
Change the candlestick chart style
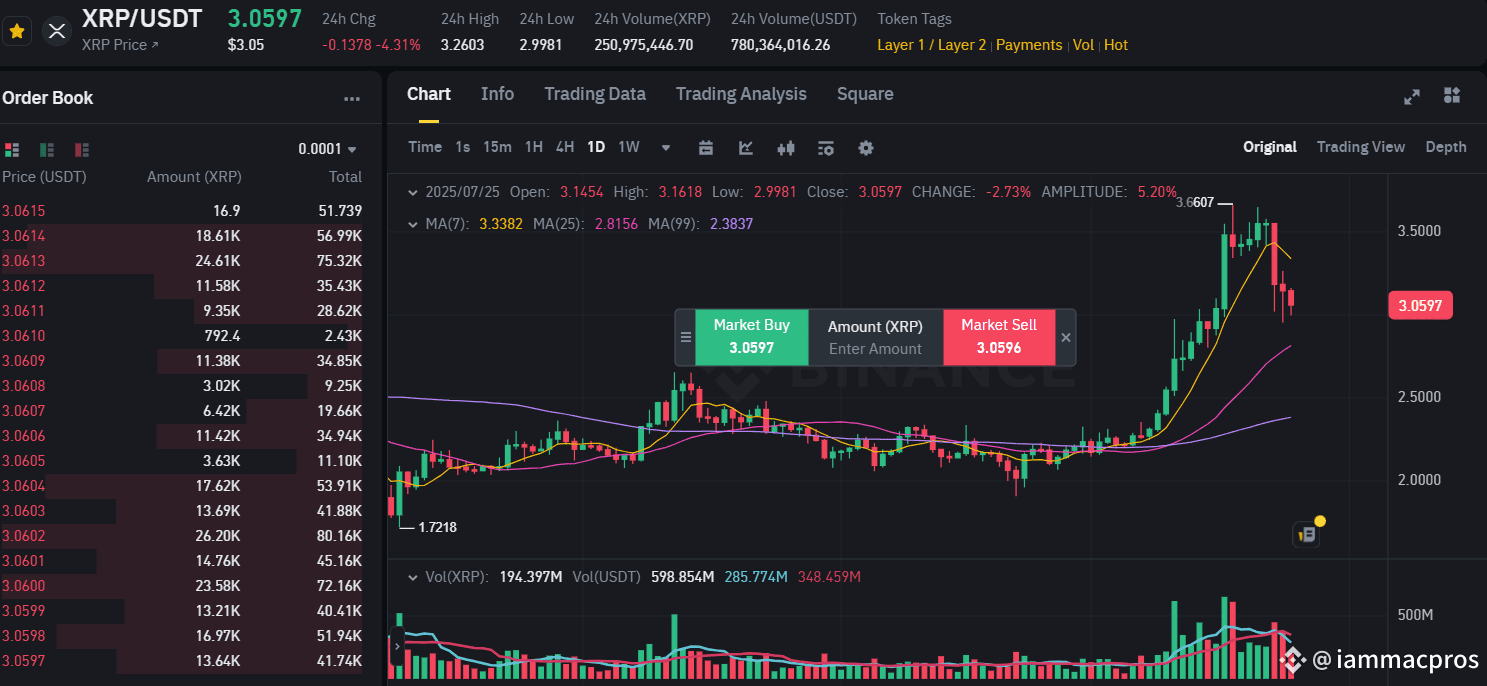(x=786, y=148)
